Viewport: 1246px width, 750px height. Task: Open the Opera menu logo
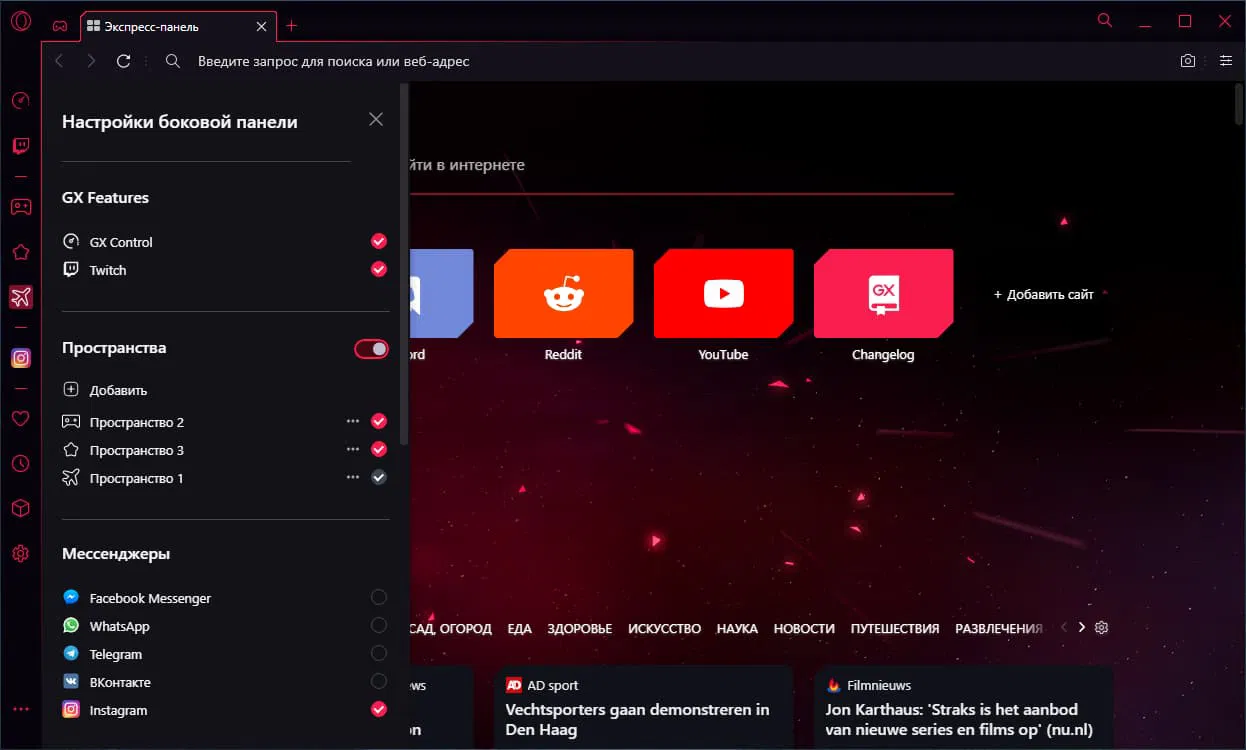click(x=20, y=21)
